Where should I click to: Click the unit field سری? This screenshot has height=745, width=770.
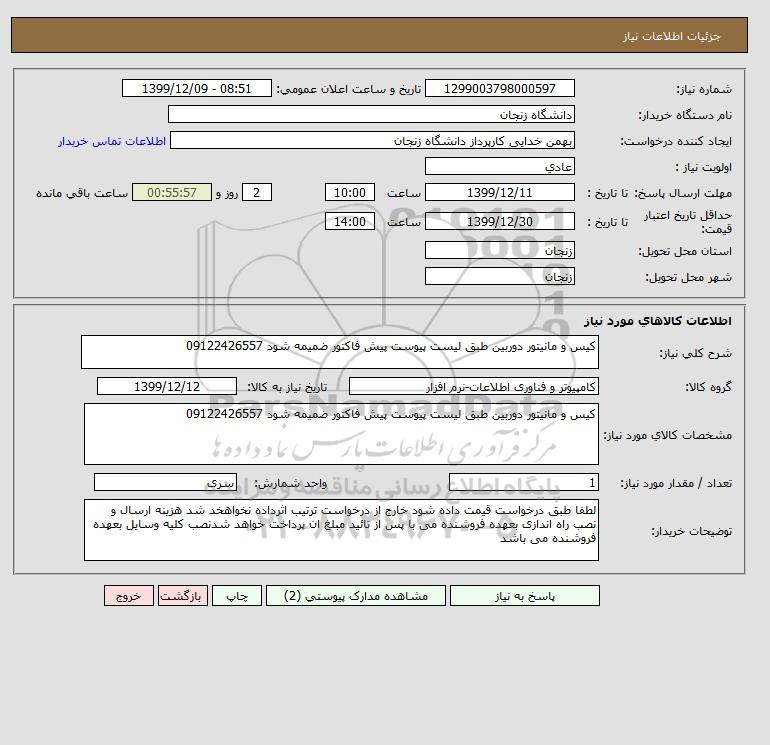tap(165, 483)
